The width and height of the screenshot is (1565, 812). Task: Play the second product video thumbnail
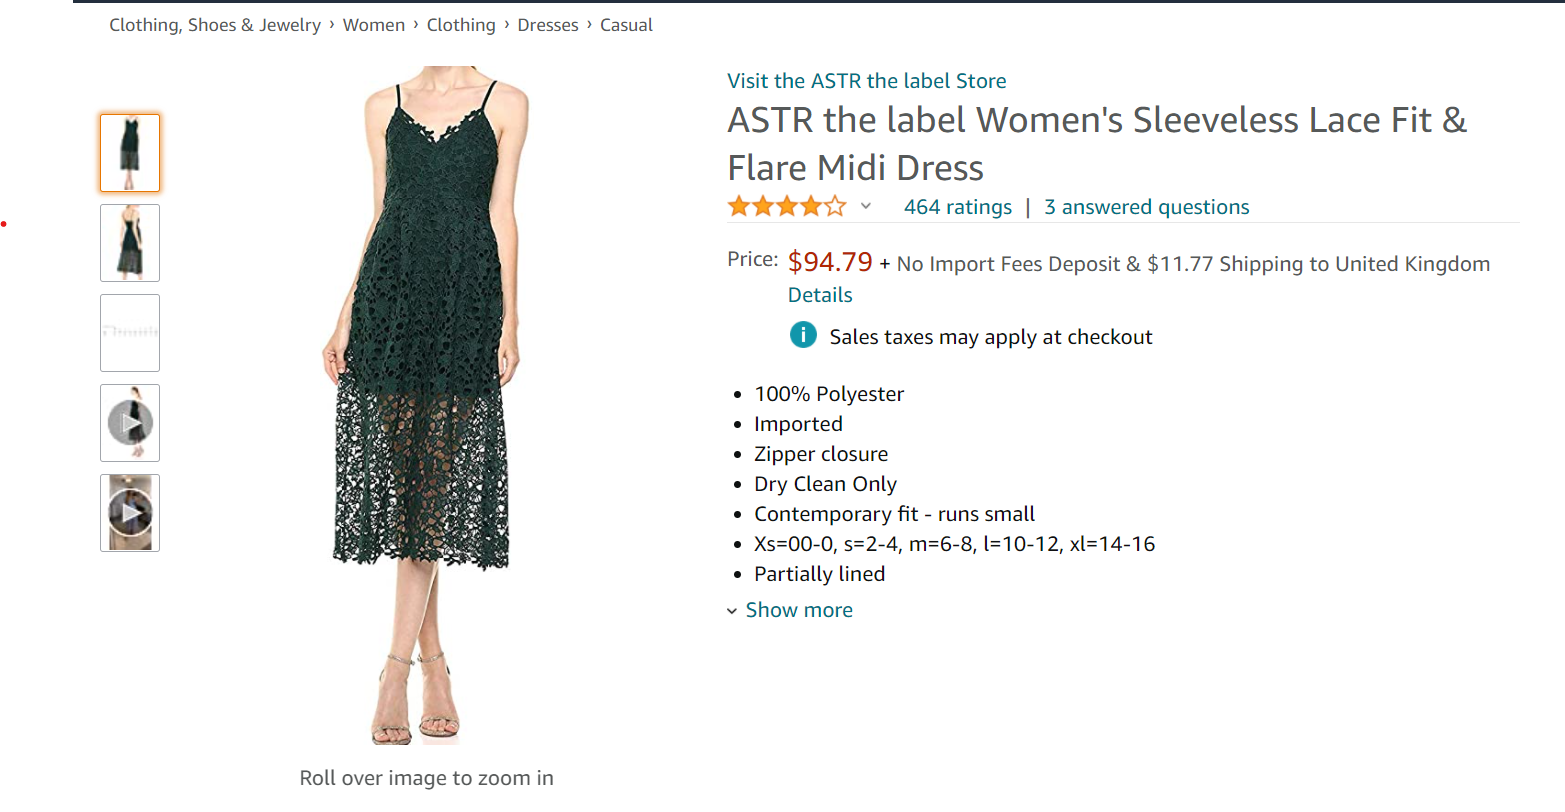coord(130,513)
